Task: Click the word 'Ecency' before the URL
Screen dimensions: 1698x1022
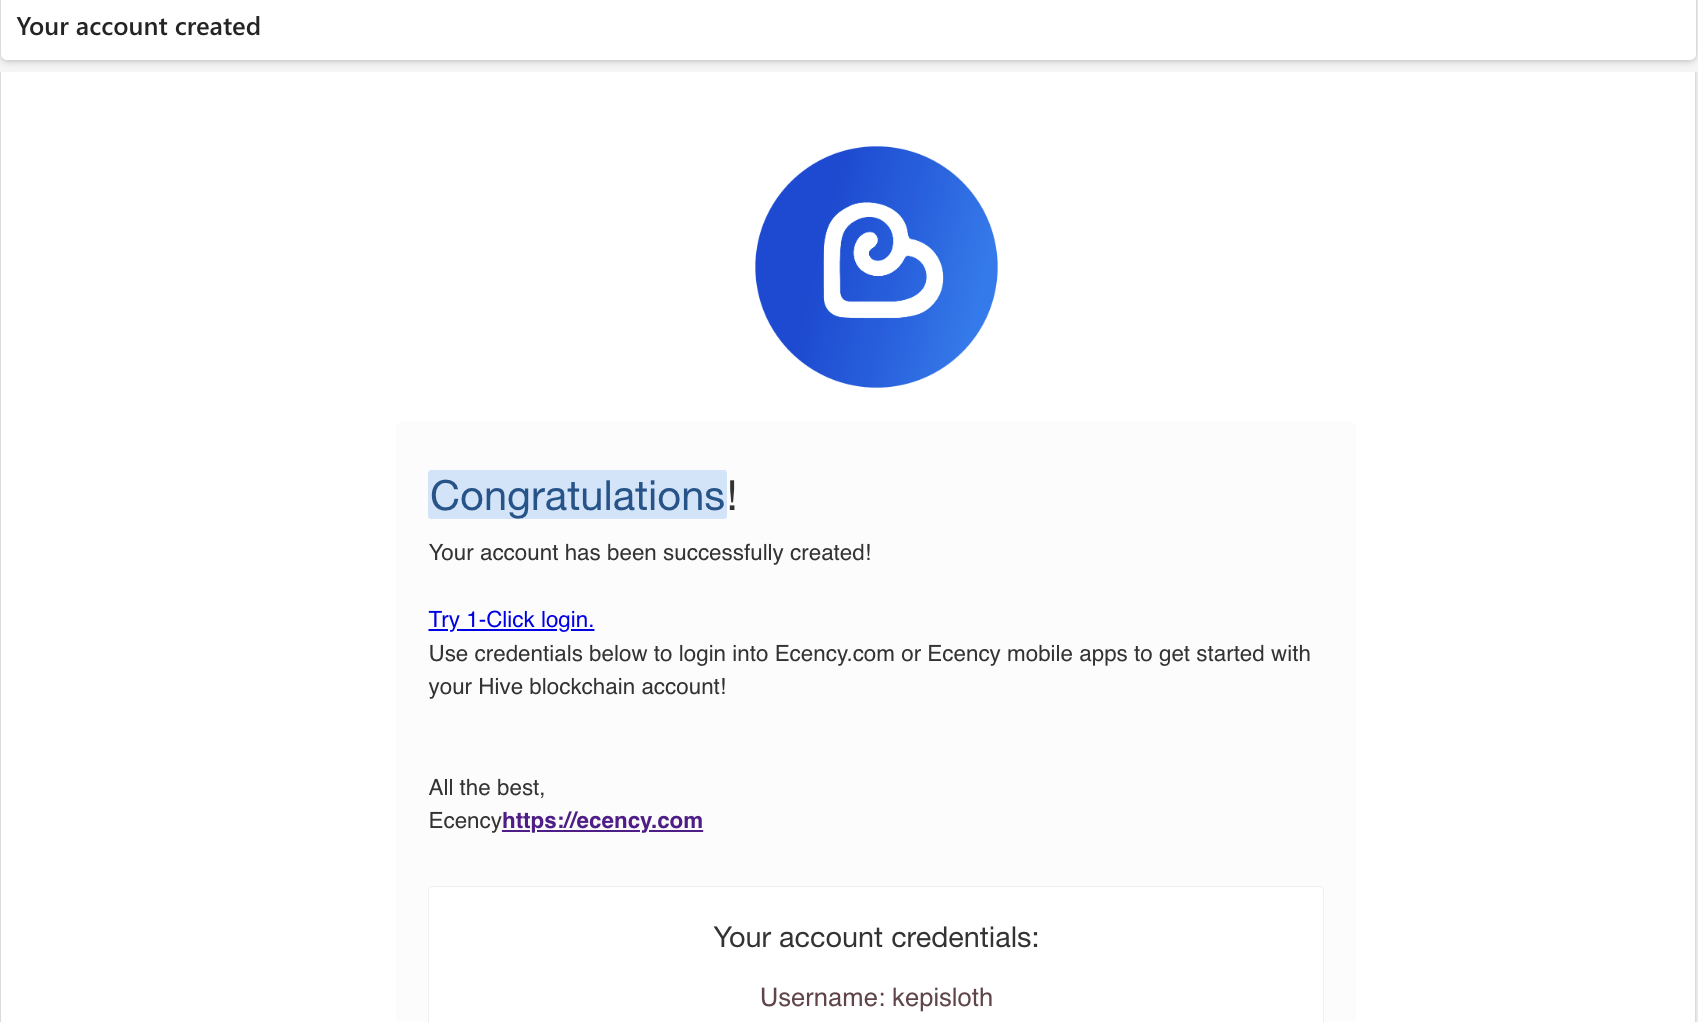Action: [x=465, y=821]
